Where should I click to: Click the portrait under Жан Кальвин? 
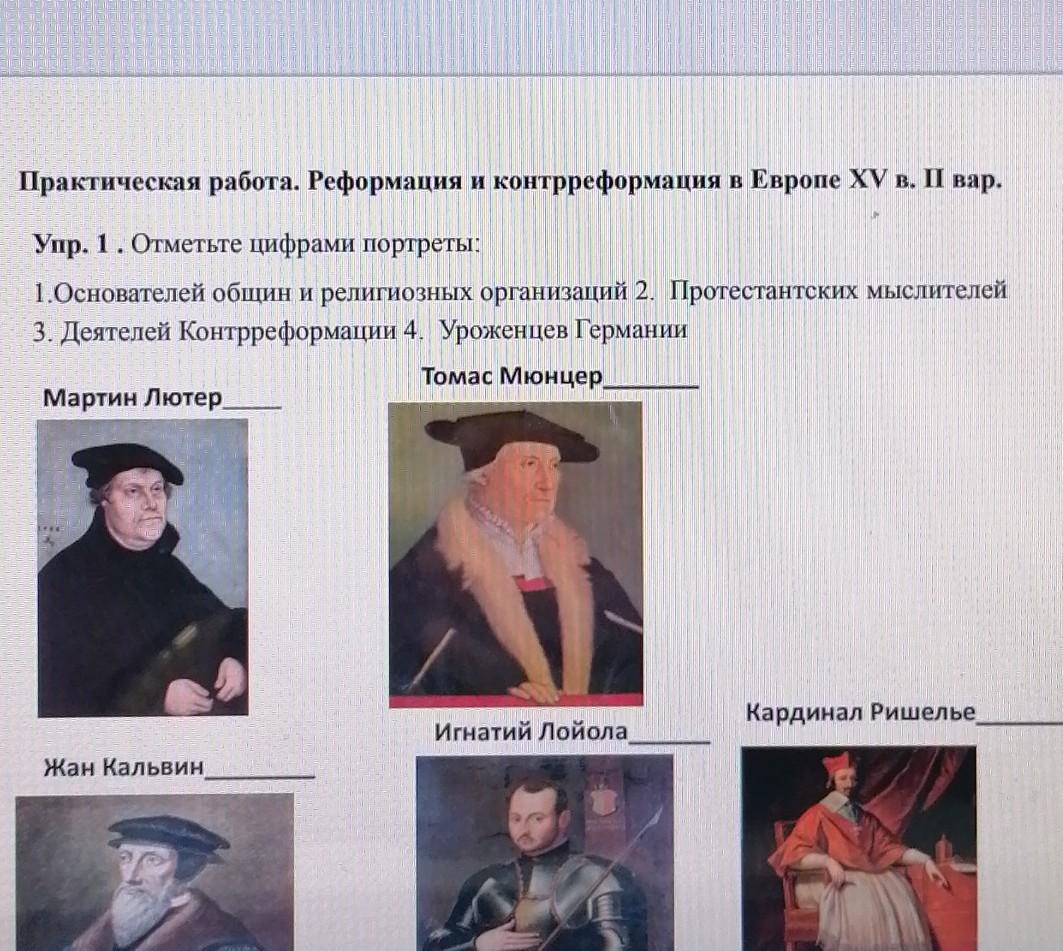click(x=155, y=872)
